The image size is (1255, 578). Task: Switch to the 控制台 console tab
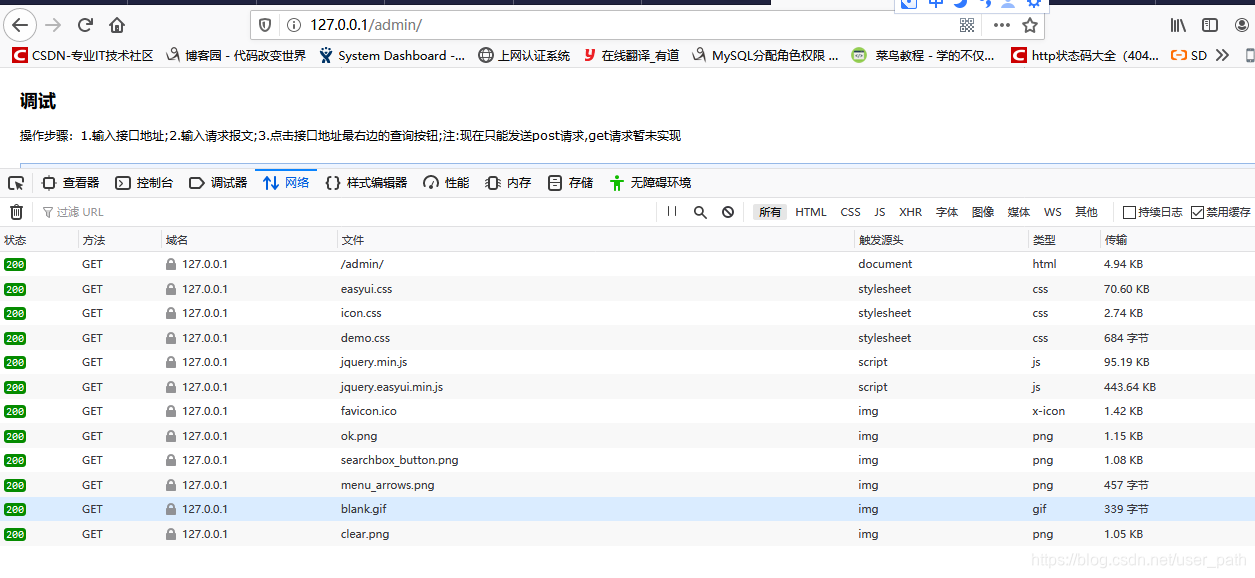pos(144,183)
